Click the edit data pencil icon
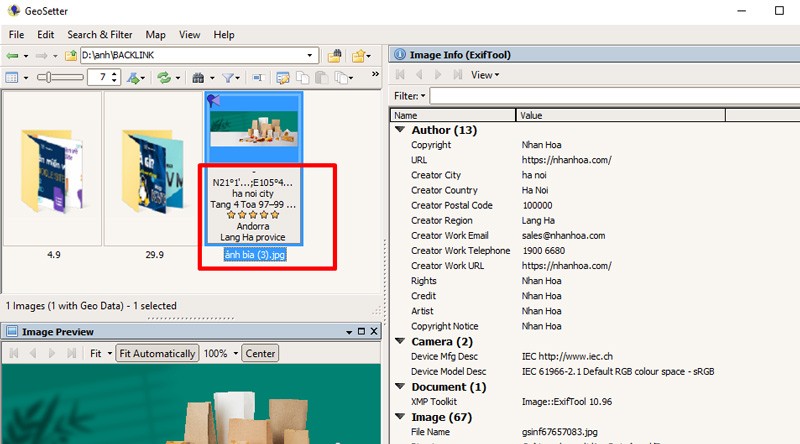Screen dimensions: 800x444 tap(283, 77)
